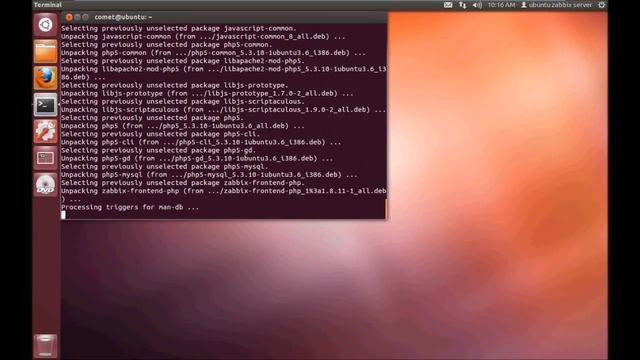The image size is (640, 360).
Task: Click the terminal cursor block at the prompt
Action: [x=63, y=215]
